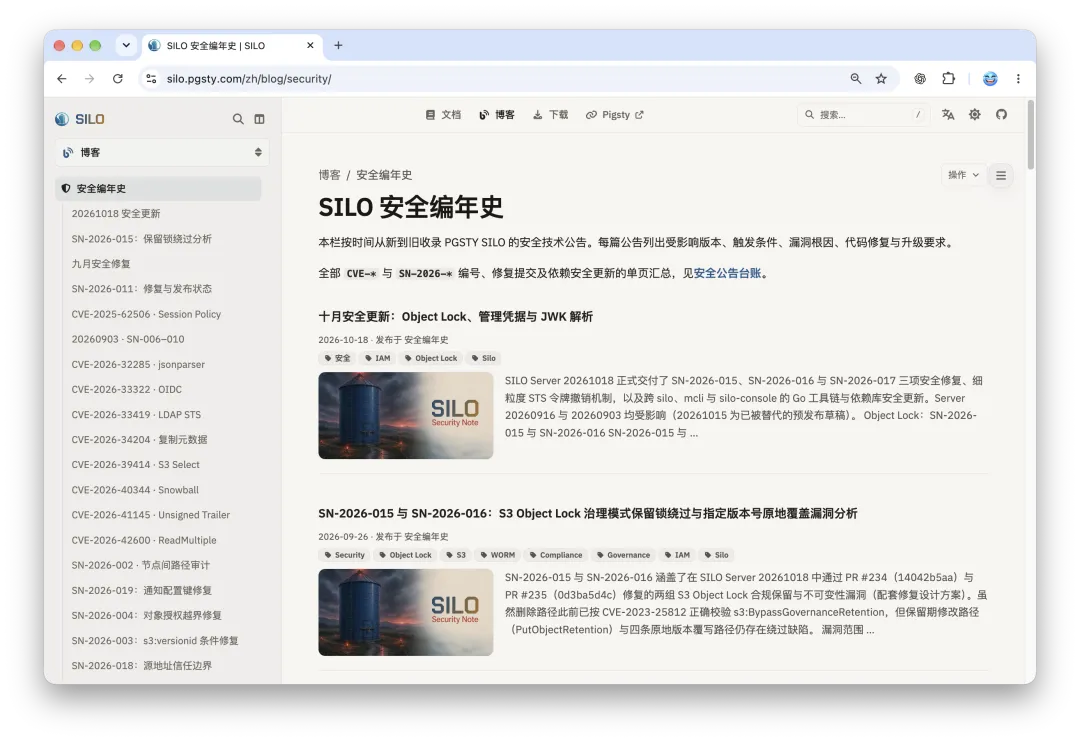Open post 十月安全更新: Object Lock title
1080x742 pixels.
pos(455,317)
